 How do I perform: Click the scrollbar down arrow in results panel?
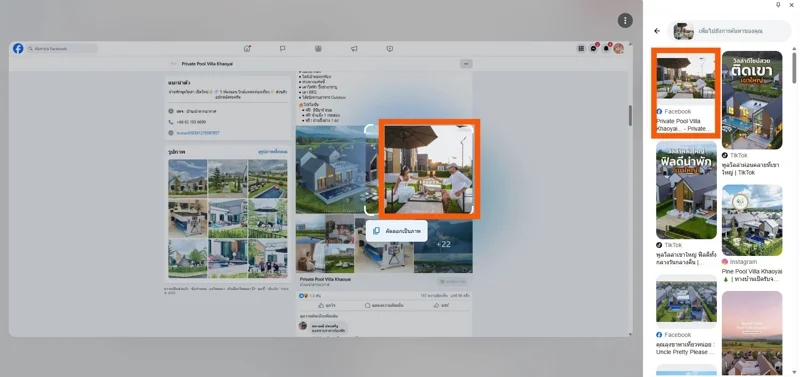pos(794,371)
